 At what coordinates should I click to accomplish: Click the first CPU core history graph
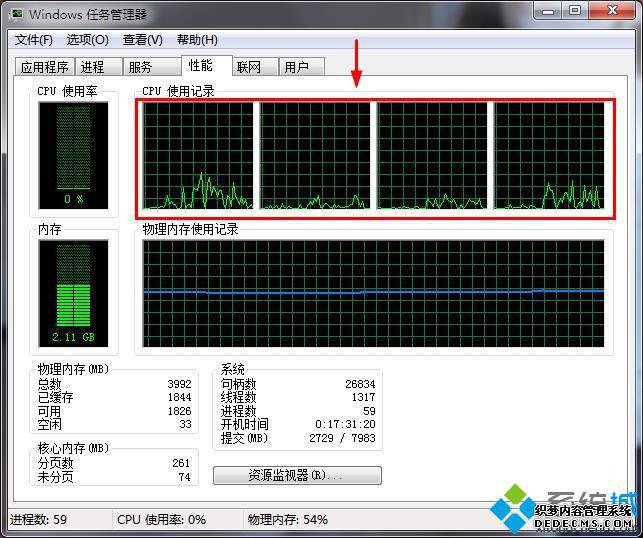pyautogui.click(x=198, y=155)
